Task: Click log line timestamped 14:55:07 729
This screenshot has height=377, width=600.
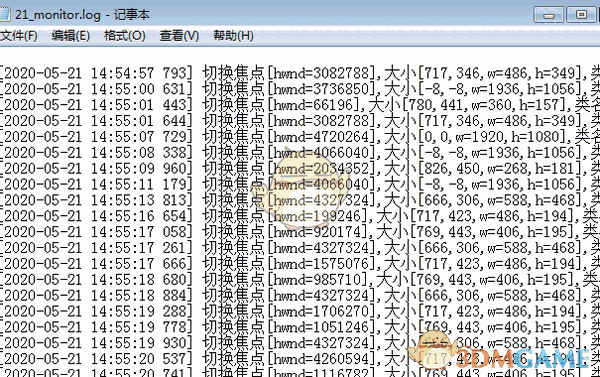Action: (x=300, y=137)
